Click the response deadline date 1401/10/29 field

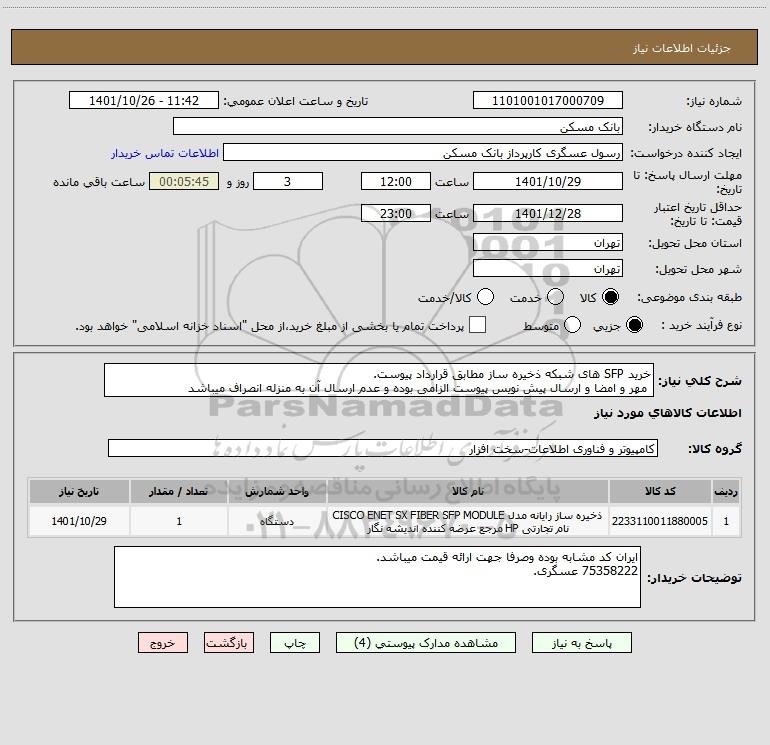546,181
